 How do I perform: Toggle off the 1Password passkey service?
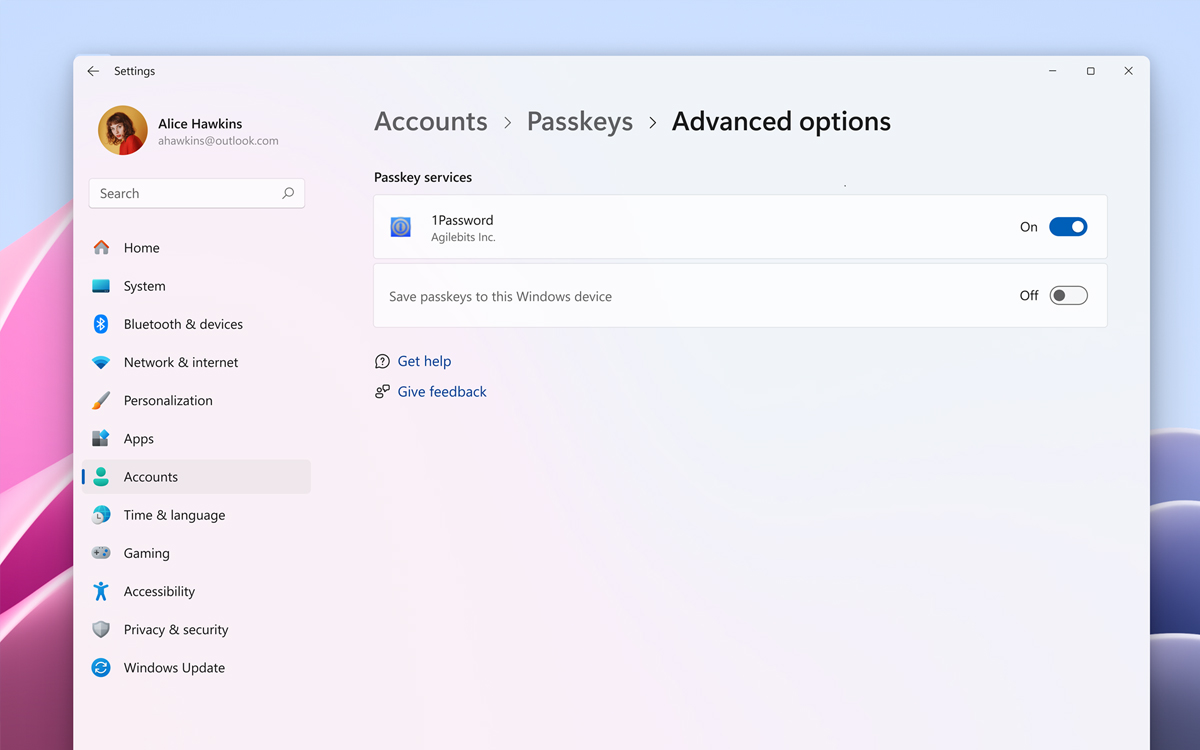click(1068, 226)
